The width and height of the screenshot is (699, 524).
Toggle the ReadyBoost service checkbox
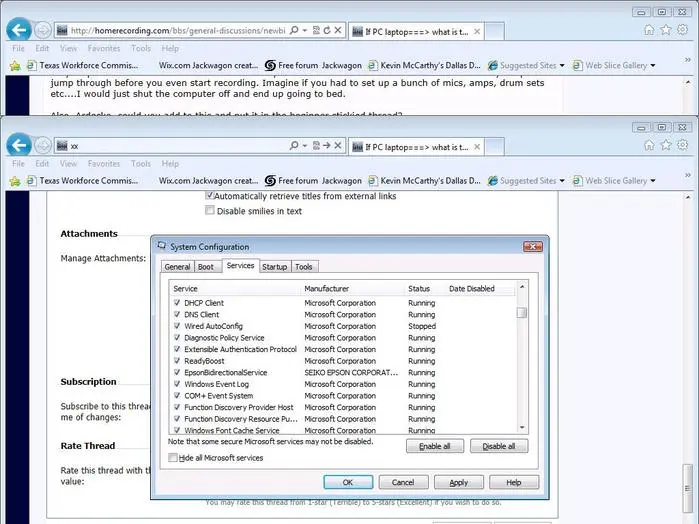177,361
